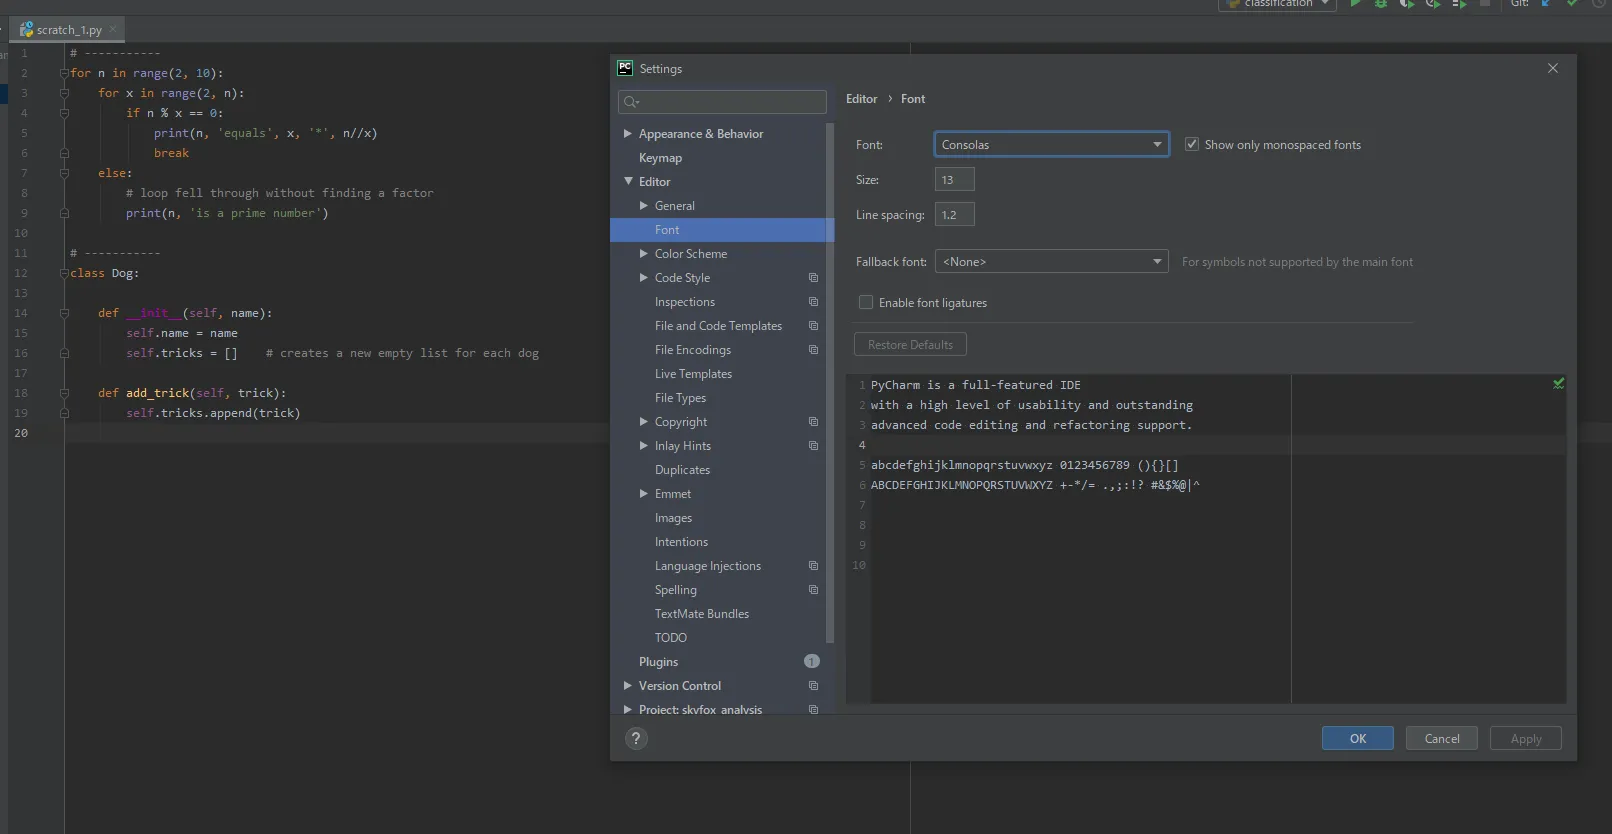Viewport: 1612px width, 834px height.
Task: Click the magnifier icon in the settings search
Action: 630,102
